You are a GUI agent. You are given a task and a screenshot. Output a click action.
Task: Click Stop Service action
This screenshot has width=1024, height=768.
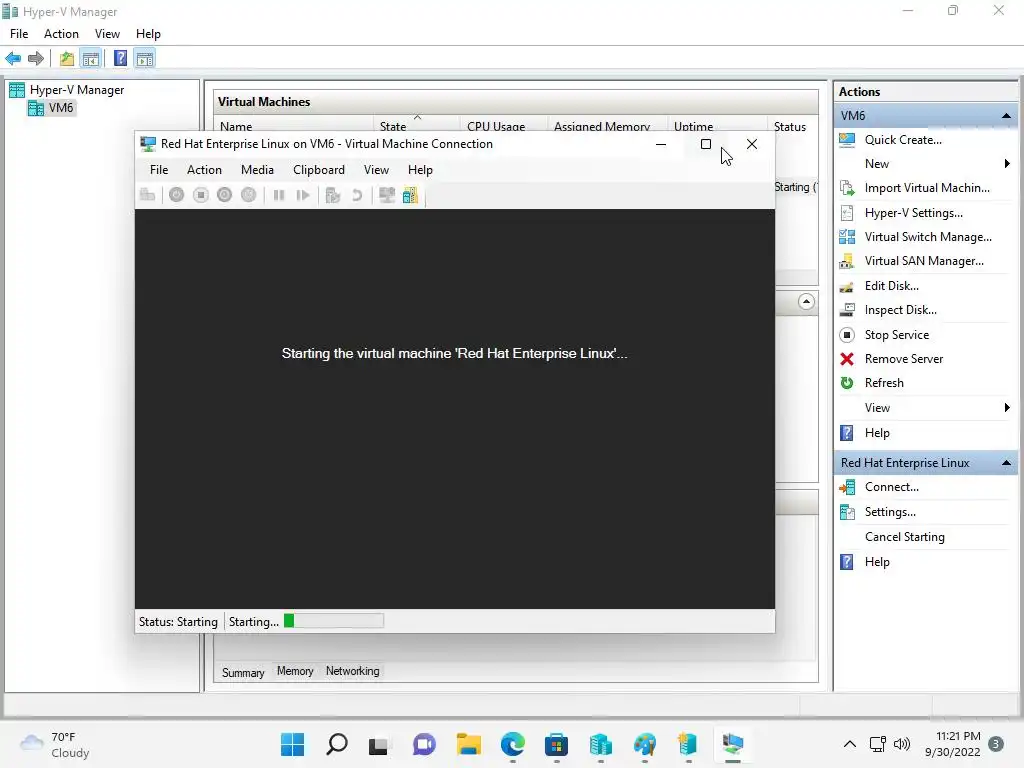pyautogui.click(x=897, y=335)
